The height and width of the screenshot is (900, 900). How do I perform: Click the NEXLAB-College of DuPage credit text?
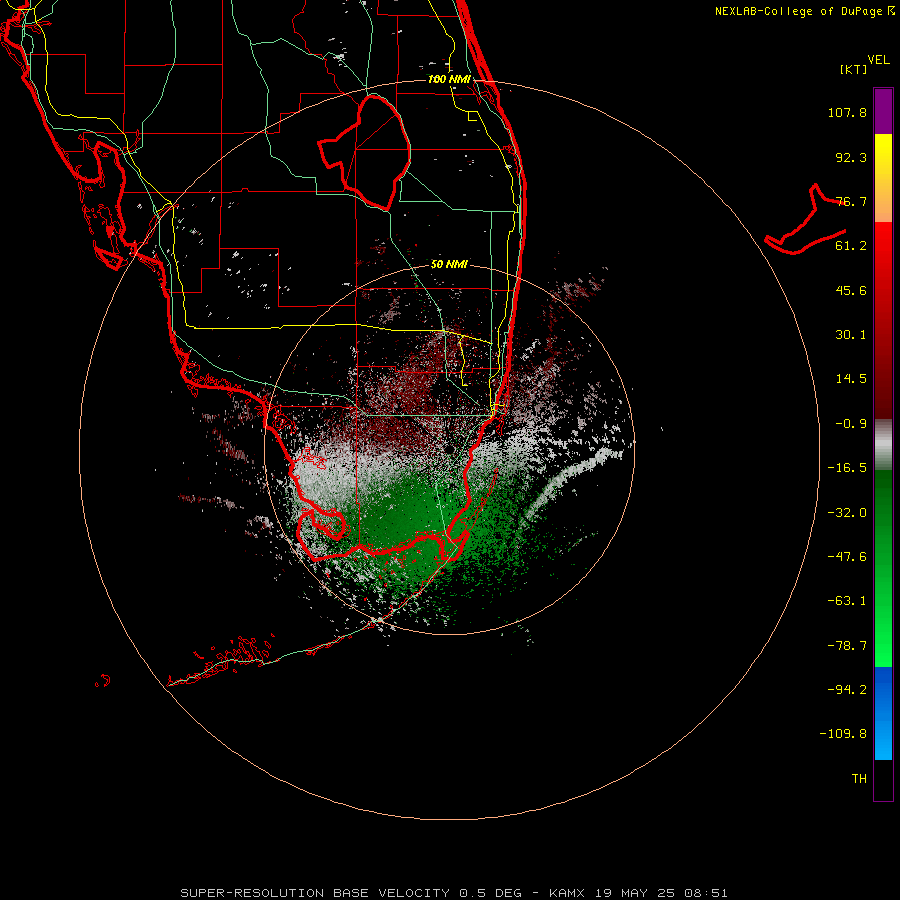click(x=805, y=11)
